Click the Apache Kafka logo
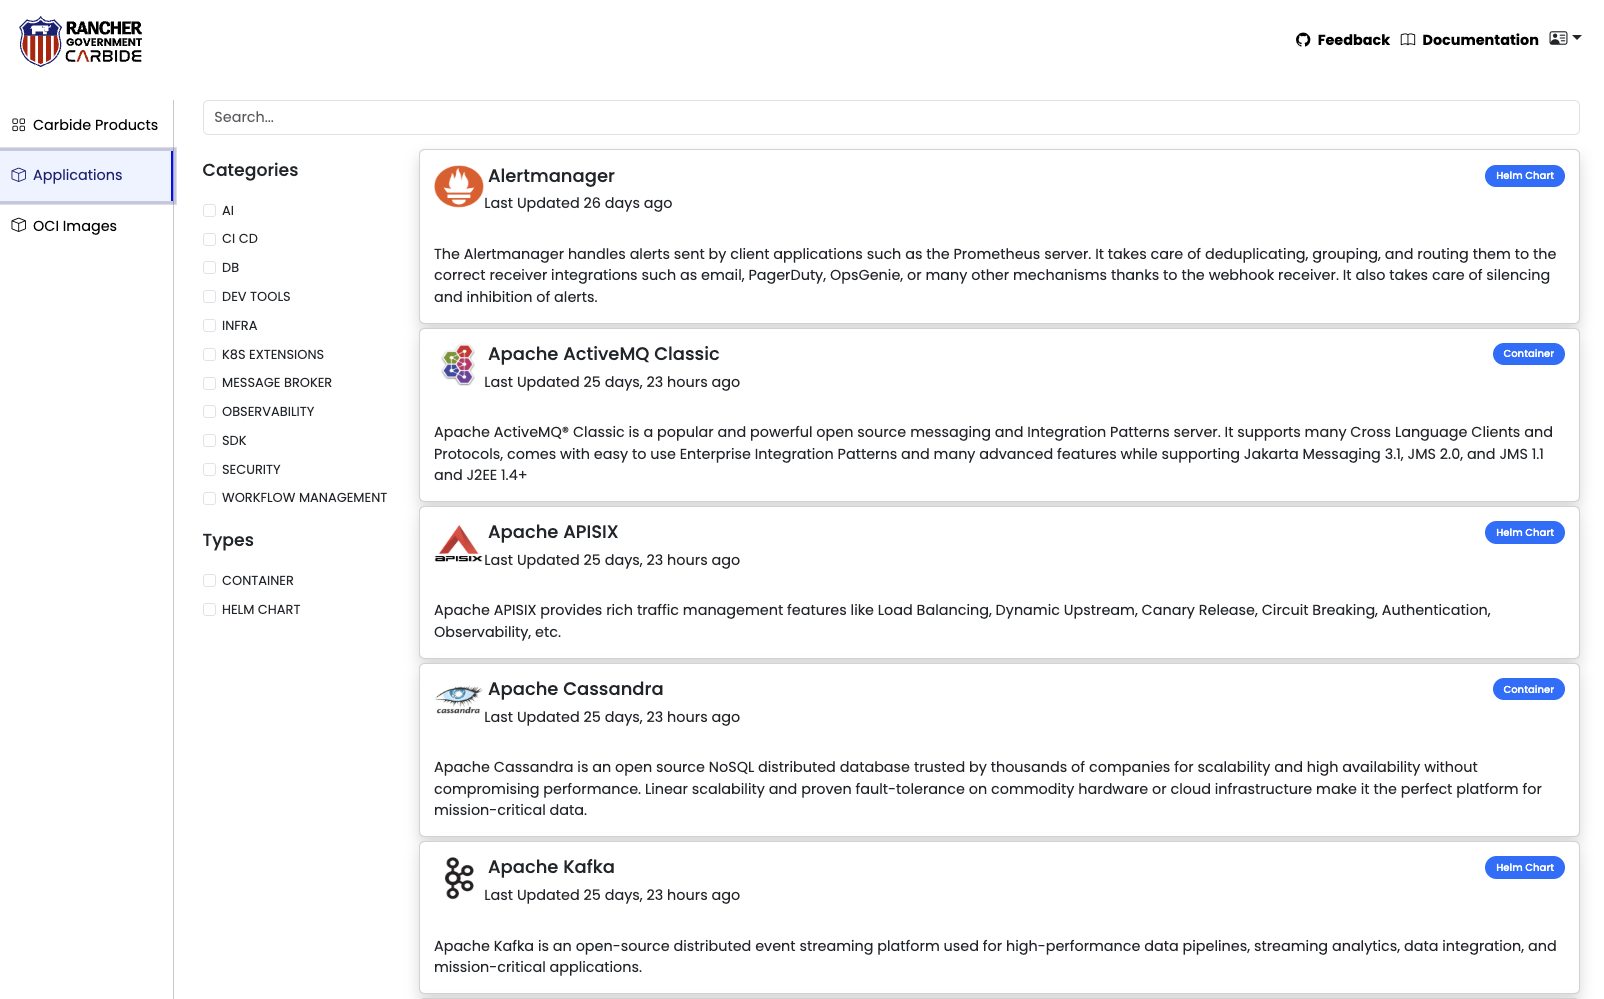 (459, 878)
